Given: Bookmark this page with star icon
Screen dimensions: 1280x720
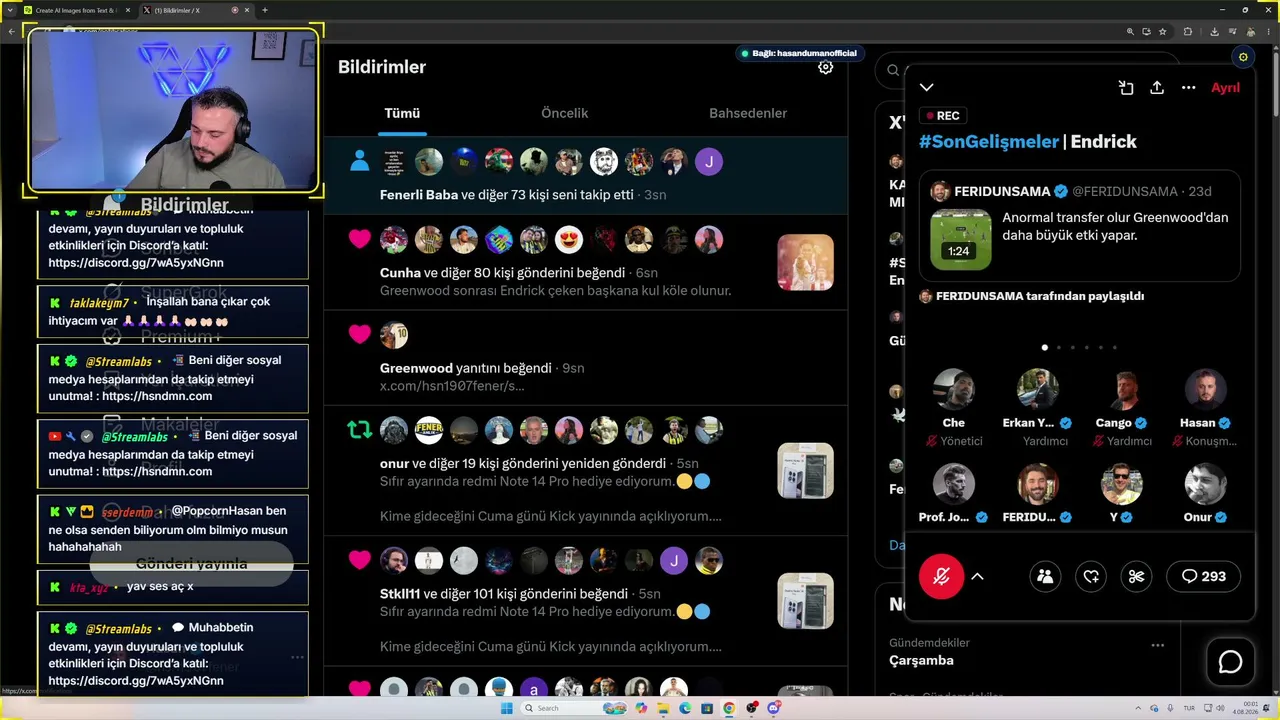Looking at the screenshot, I should 1162,31.
